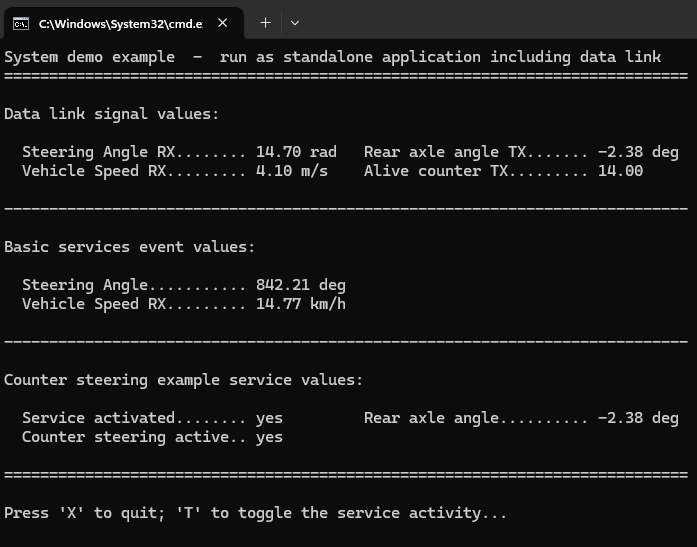The image size is (697, 547).
Task: Click the Counter steering active yes value
Action: pyautogui.click(x=269, y=437)
